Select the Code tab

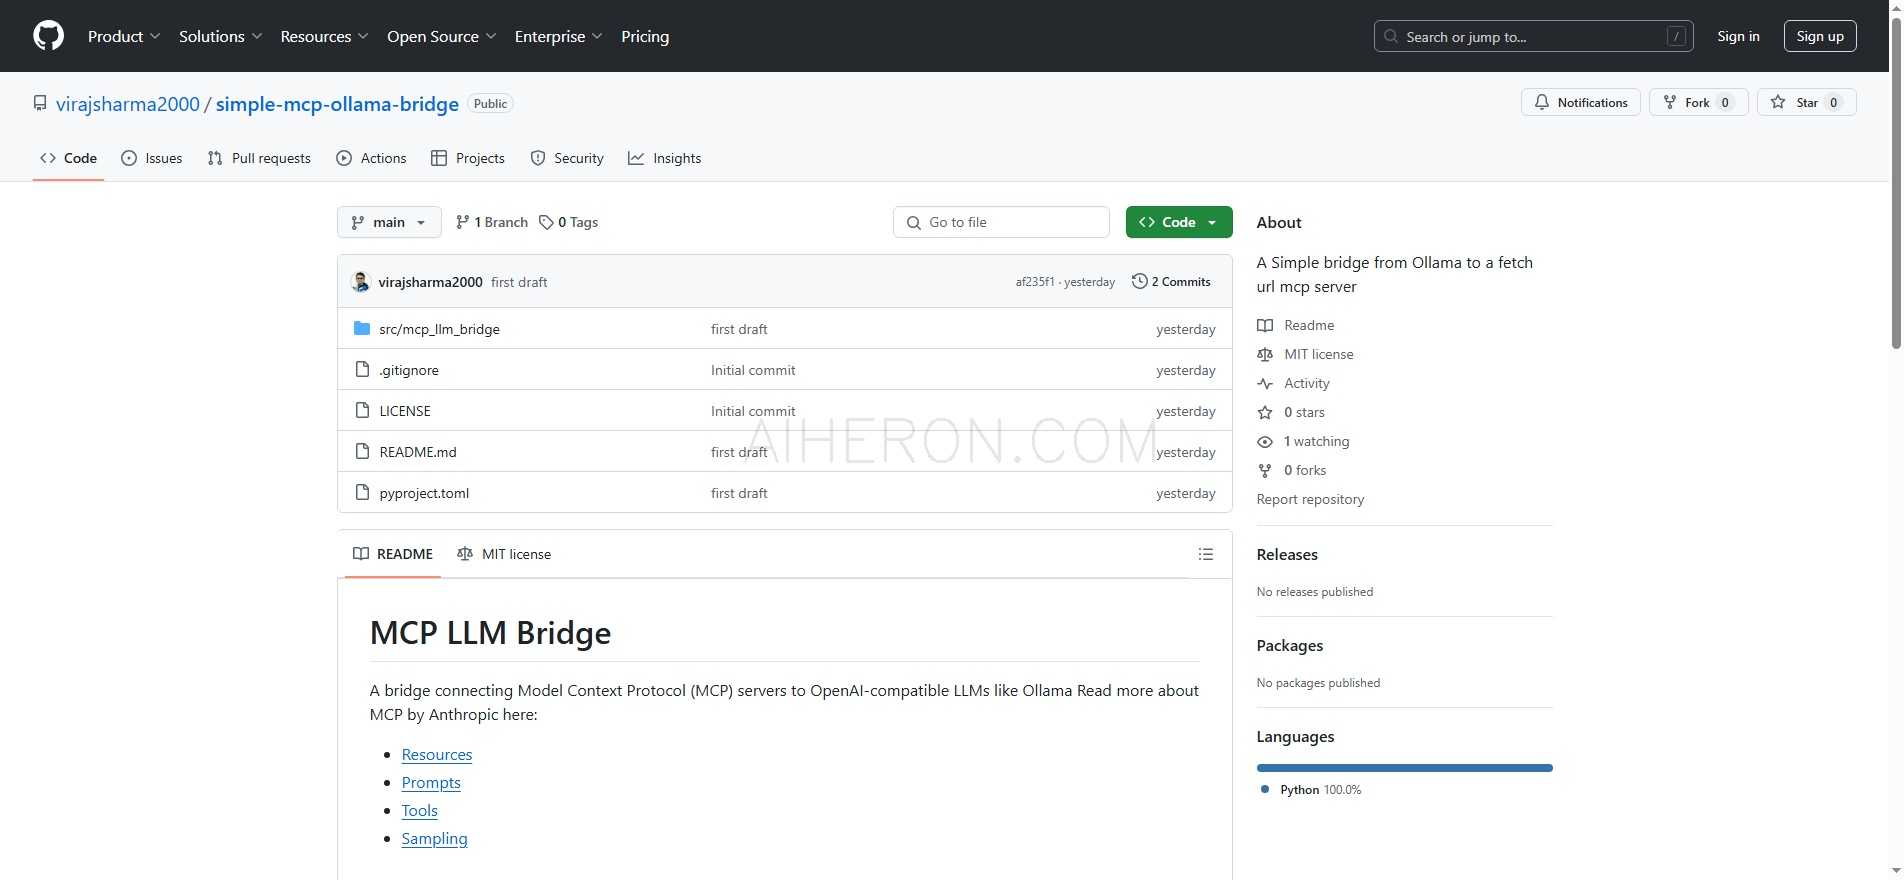click(x=68, y=158)
